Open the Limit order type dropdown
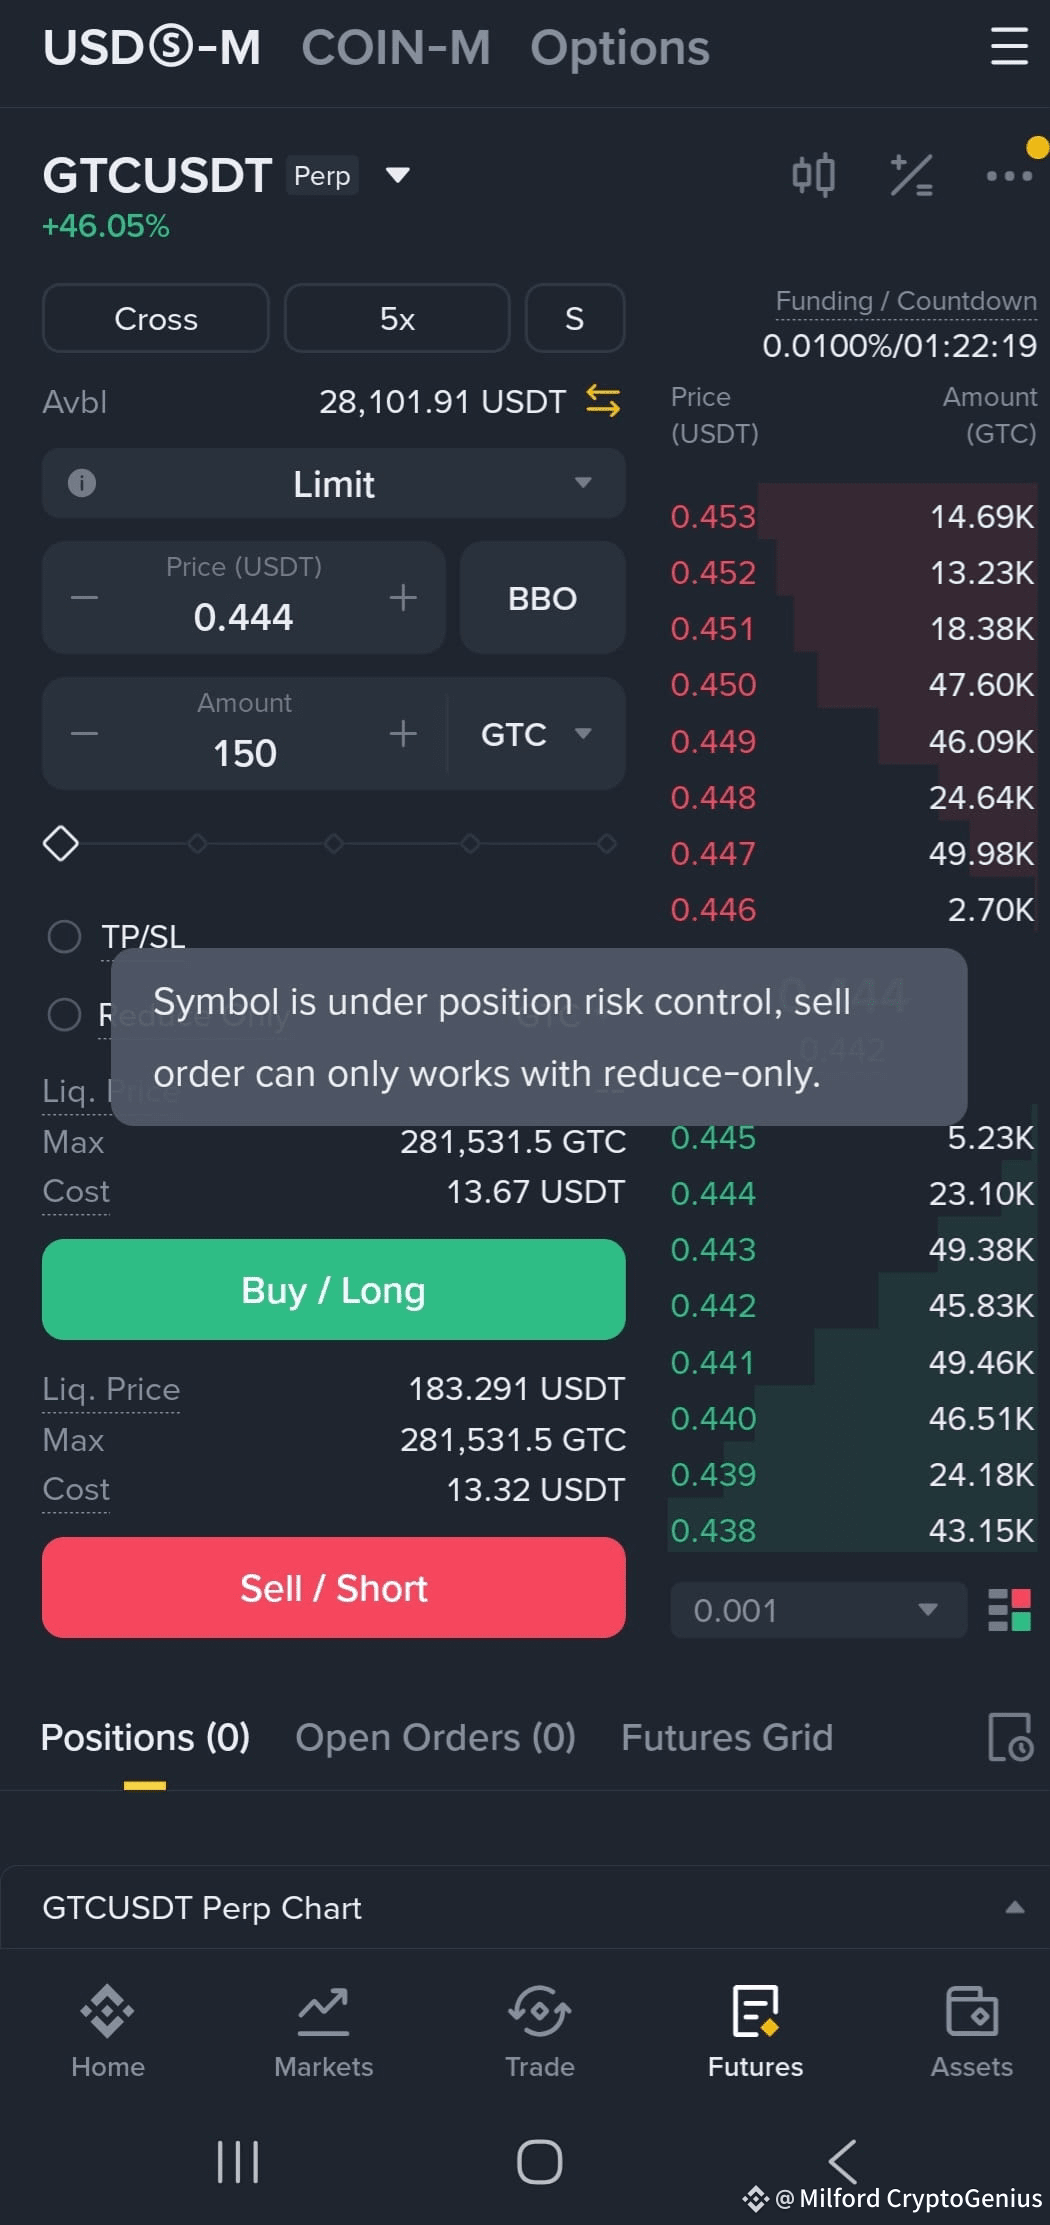The height and width of the screenshot is (2225, 1050). point(334,483)
